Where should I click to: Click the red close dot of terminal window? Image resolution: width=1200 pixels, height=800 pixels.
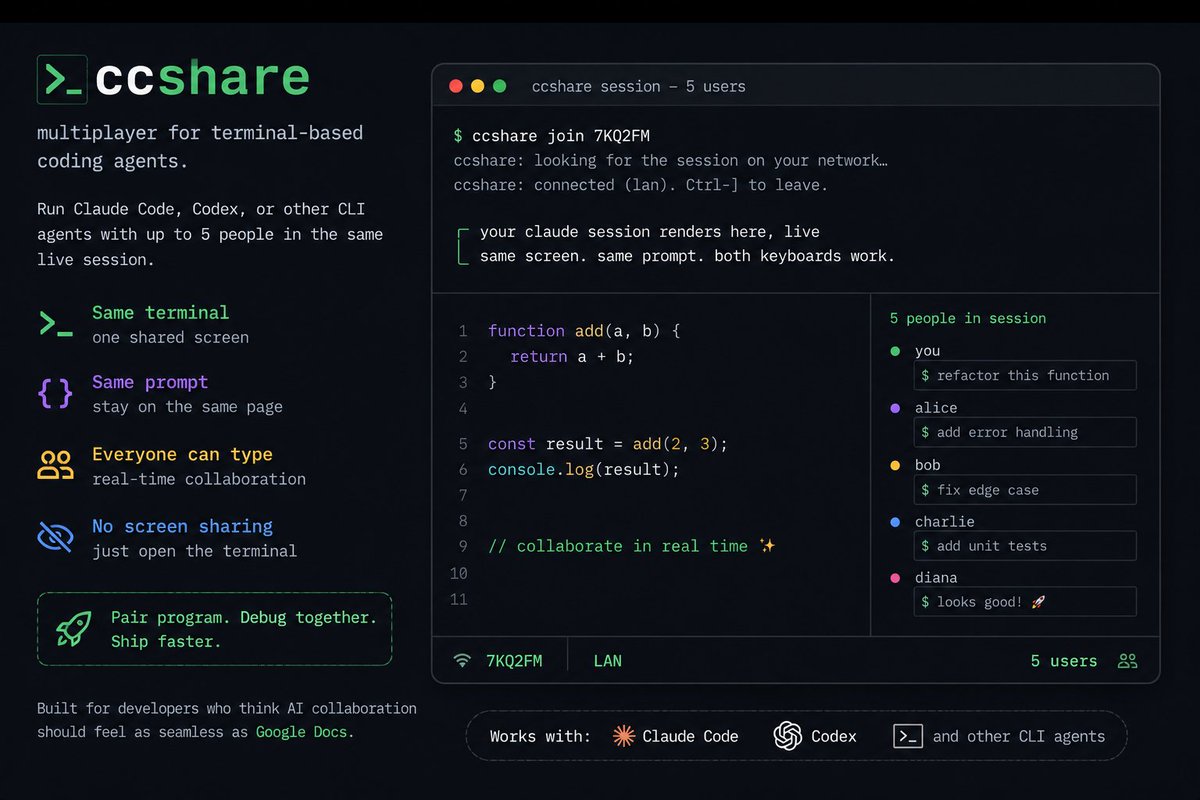[x=456, y=86]
